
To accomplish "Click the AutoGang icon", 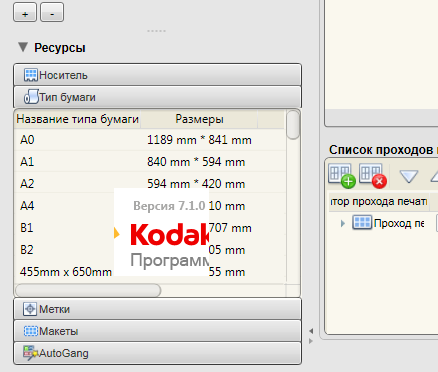I will 30,353.
